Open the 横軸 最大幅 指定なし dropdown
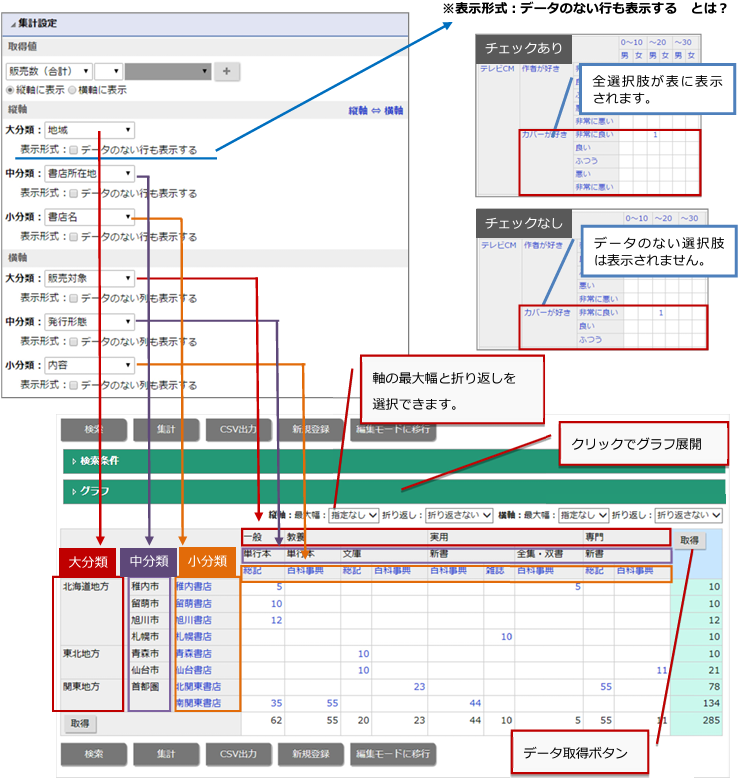The image size is (740, 780). [583, 515]
